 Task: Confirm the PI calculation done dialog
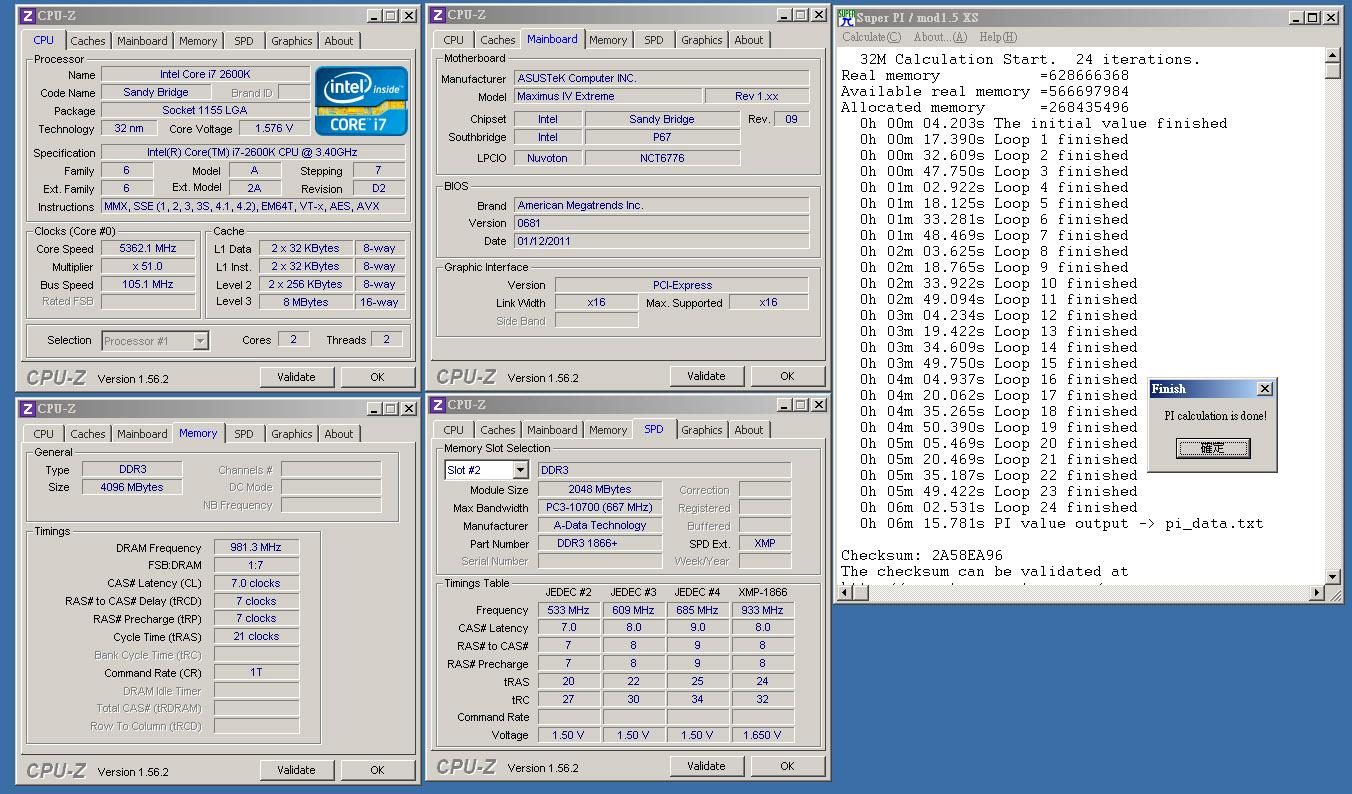tap(1213, 448)
